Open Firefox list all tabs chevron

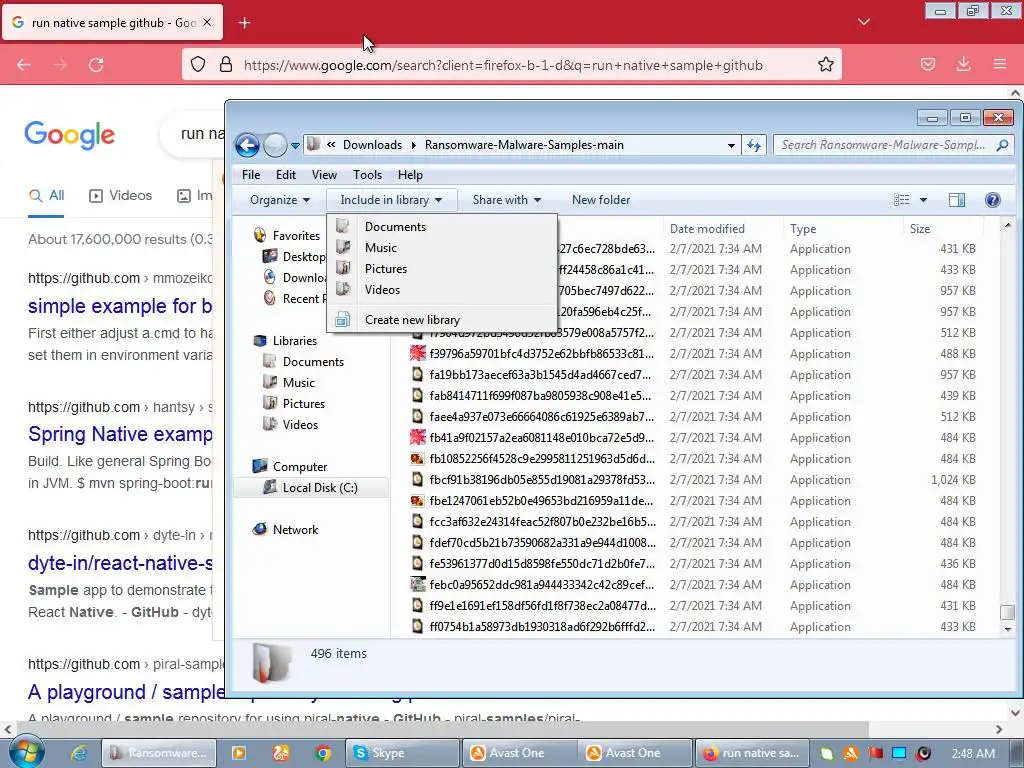pyautogui.click(x=863, y=22)
